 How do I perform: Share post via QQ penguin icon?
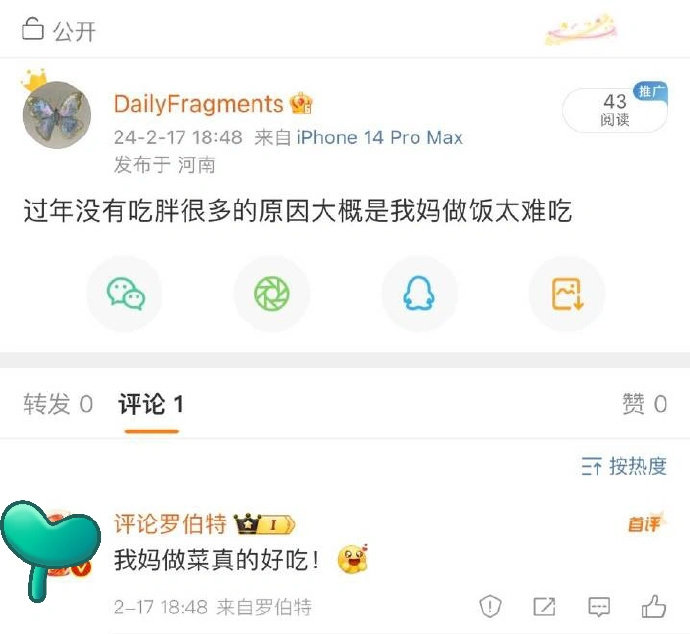coord(419,293)
